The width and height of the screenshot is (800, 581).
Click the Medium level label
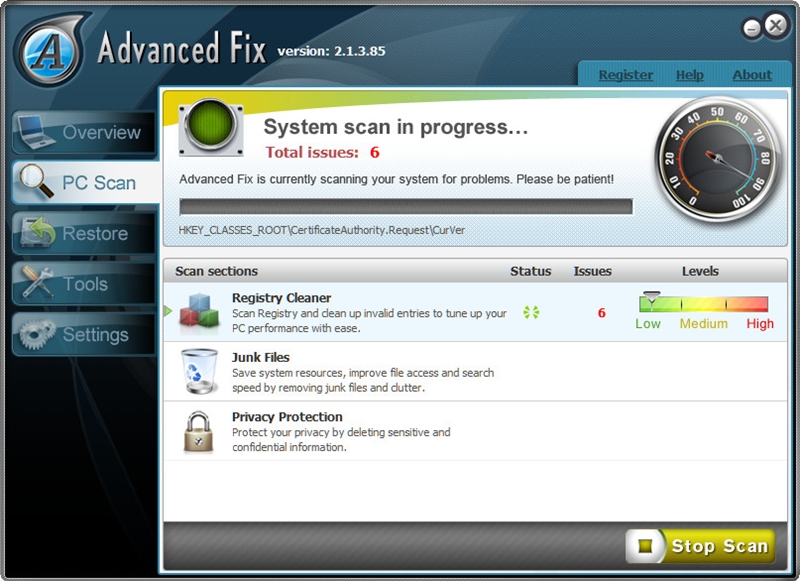[x=704, y=323]
